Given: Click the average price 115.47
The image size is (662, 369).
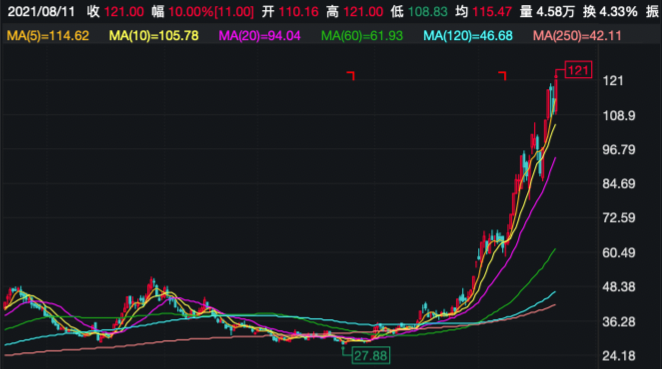Looking at the screenshot, I should [x=492, y=11].
